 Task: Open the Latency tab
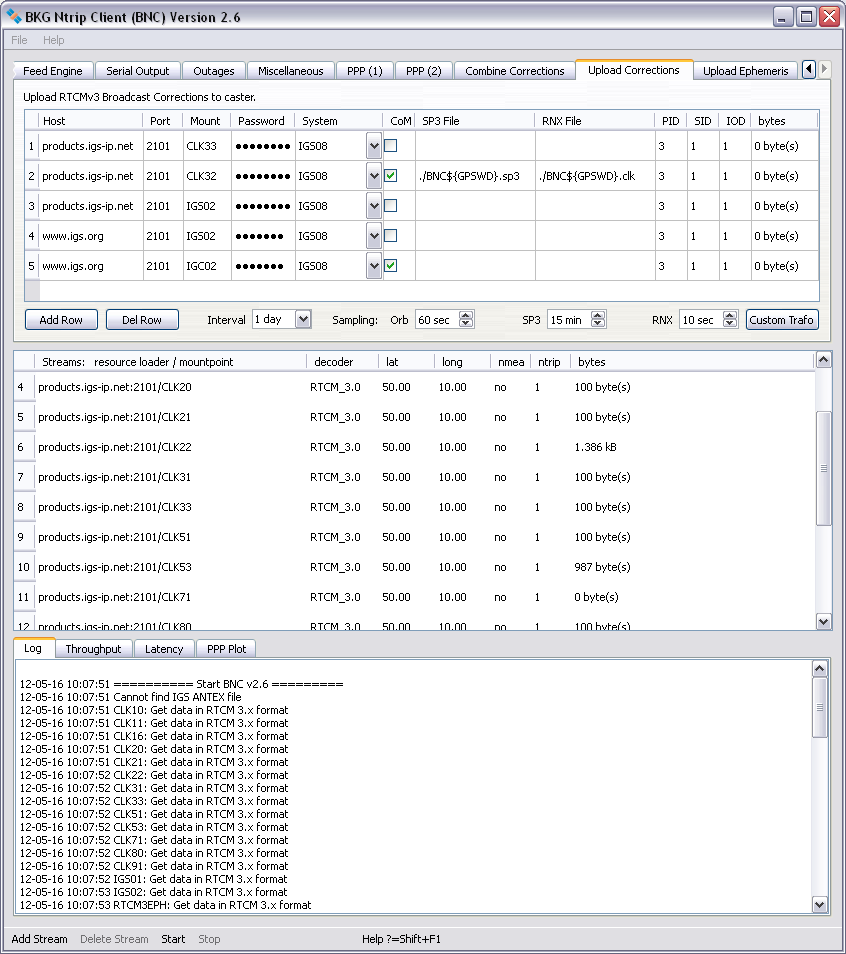[x=164, y=649]
